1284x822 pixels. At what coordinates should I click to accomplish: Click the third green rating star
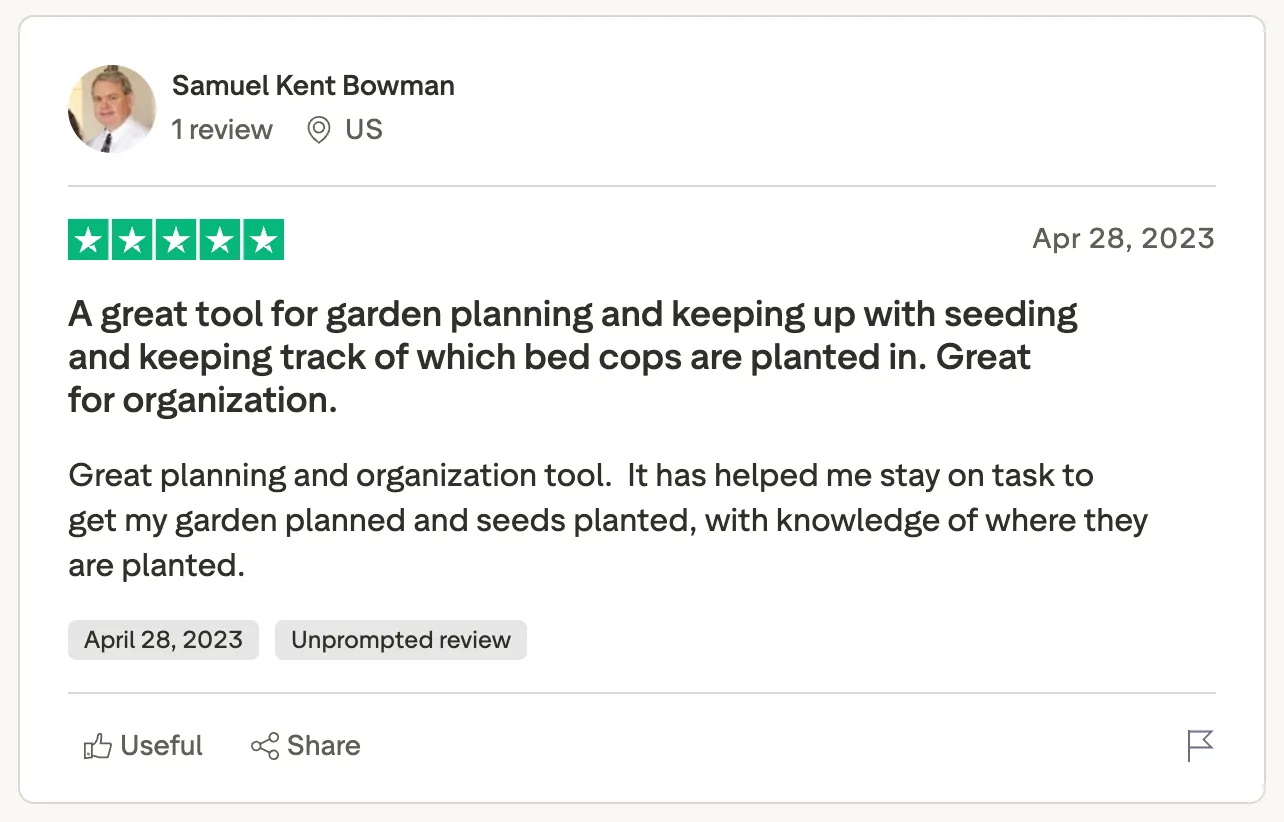[176, 240]
